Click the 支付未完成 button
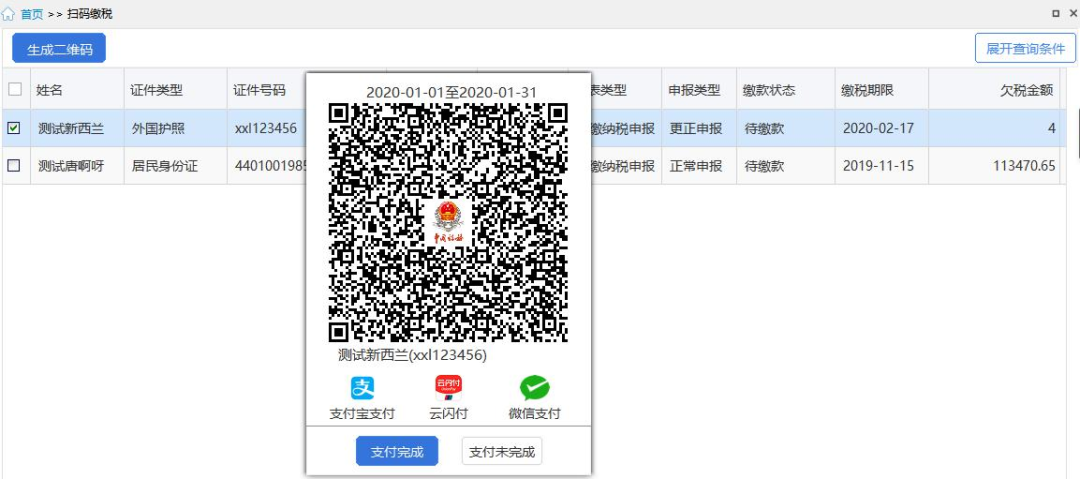This screenshot has width=1080, height=479. coord(502,452)
